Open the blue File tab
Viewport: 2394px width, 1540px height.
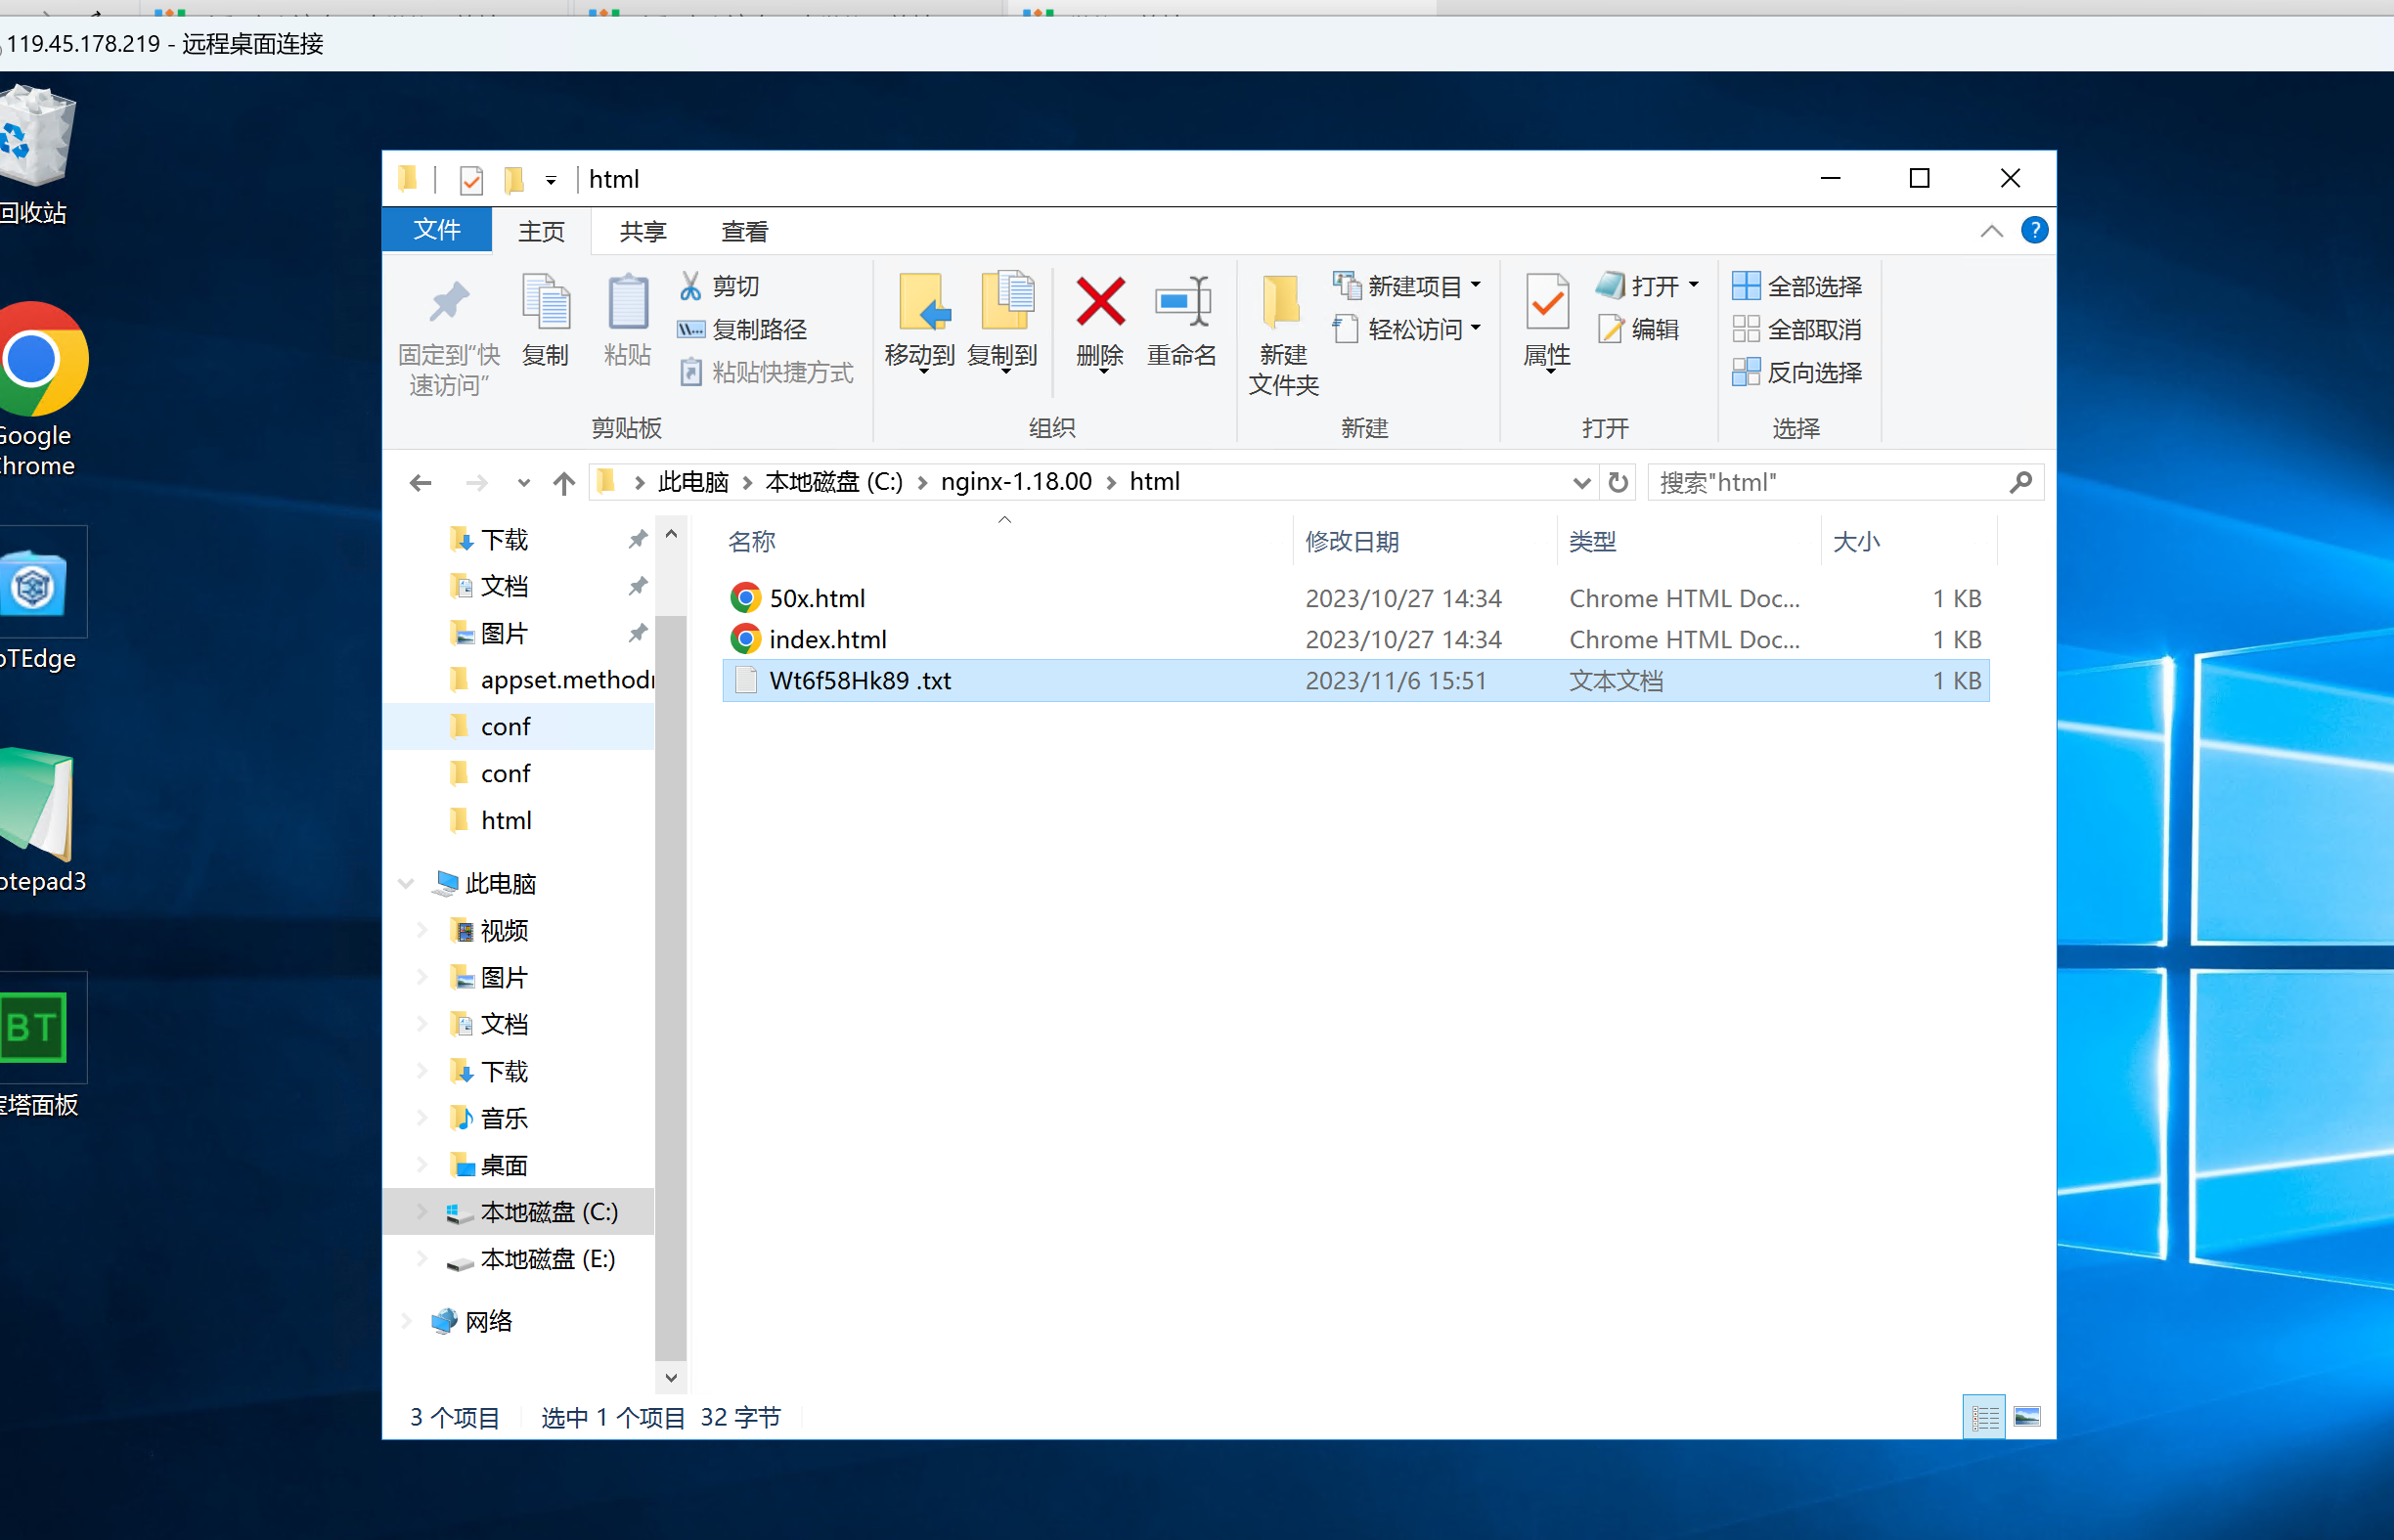(x=437, y=231)
